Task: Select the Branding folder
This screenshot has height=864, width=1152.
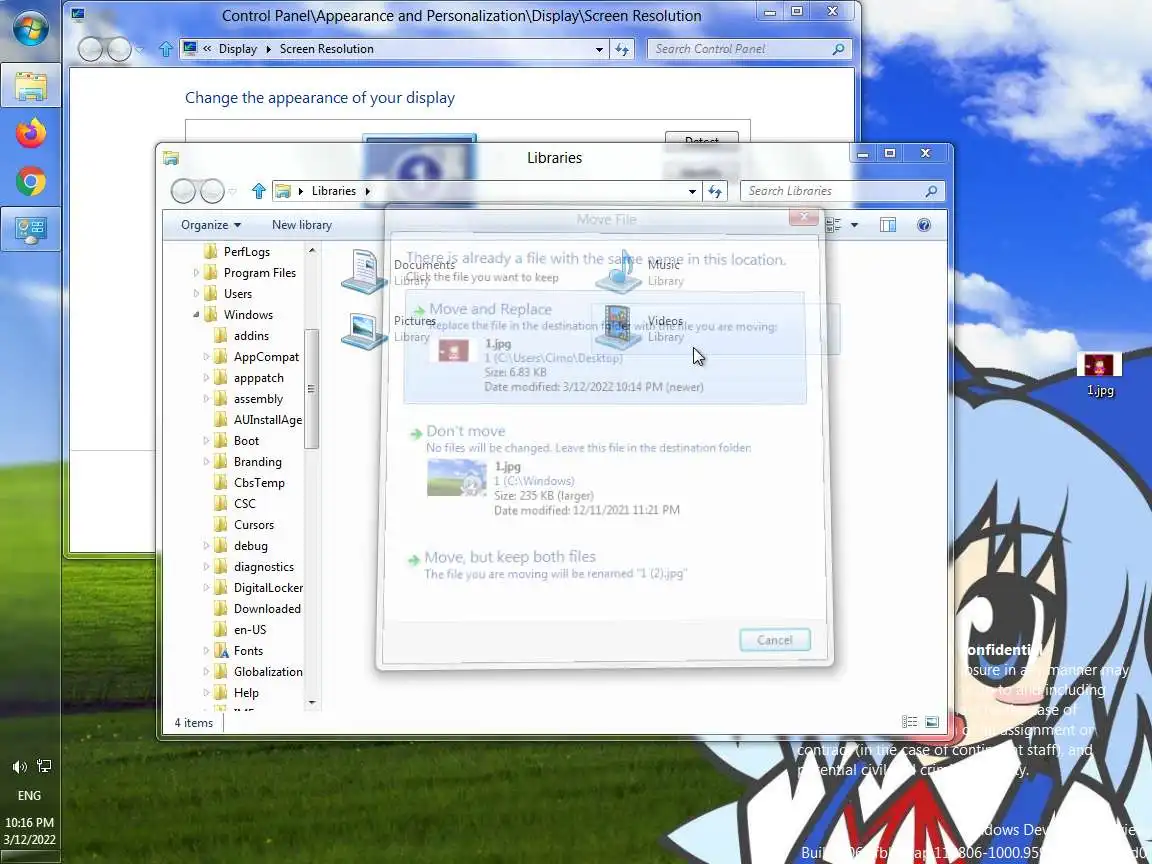Action: [x=257, y=461]
